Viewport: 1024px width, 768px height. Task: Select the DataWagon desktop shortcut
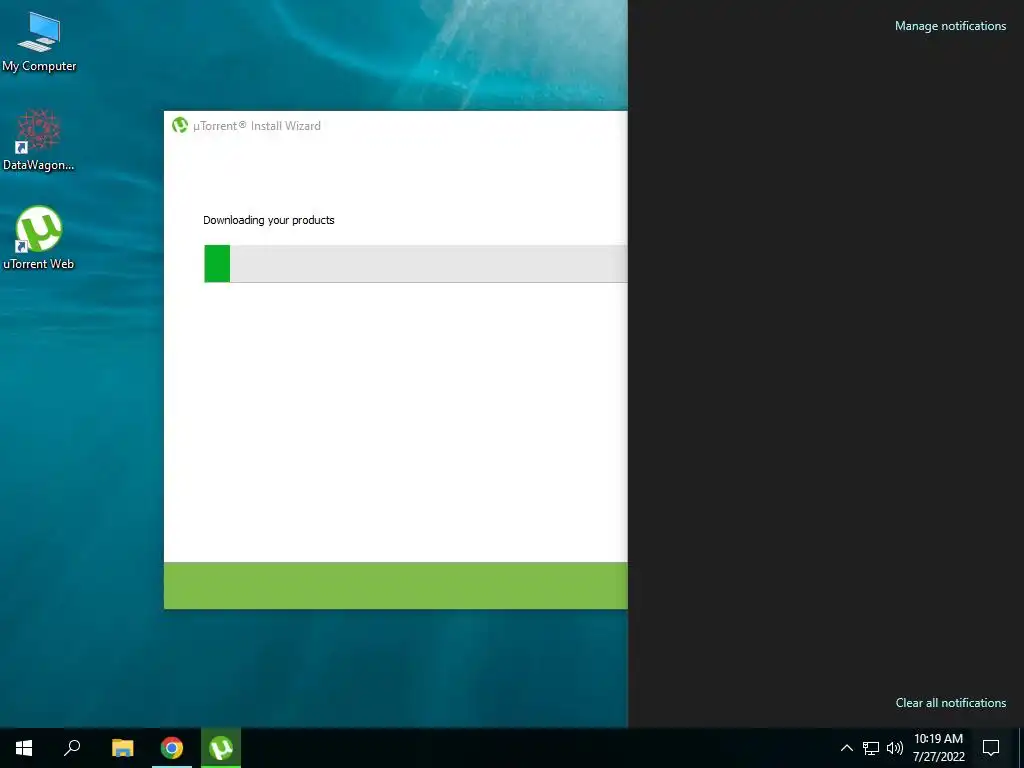pyautogui.click(x=39, y=140)
